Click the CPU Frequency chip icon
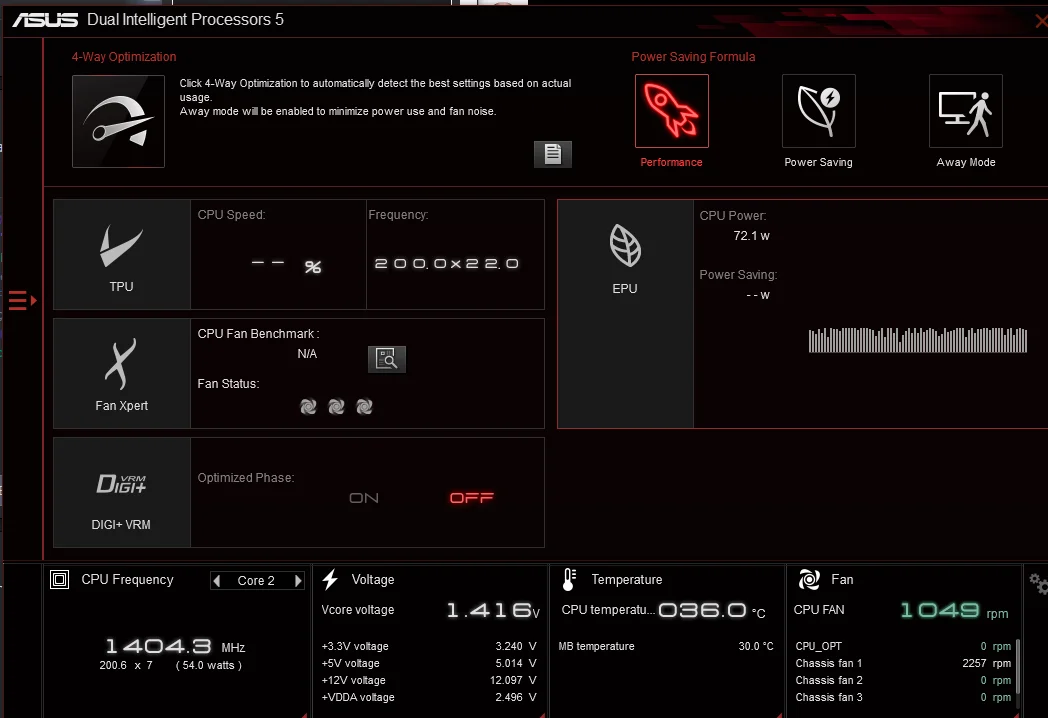The height and width of the screenshot is (718, 1048). coord(59,580)
